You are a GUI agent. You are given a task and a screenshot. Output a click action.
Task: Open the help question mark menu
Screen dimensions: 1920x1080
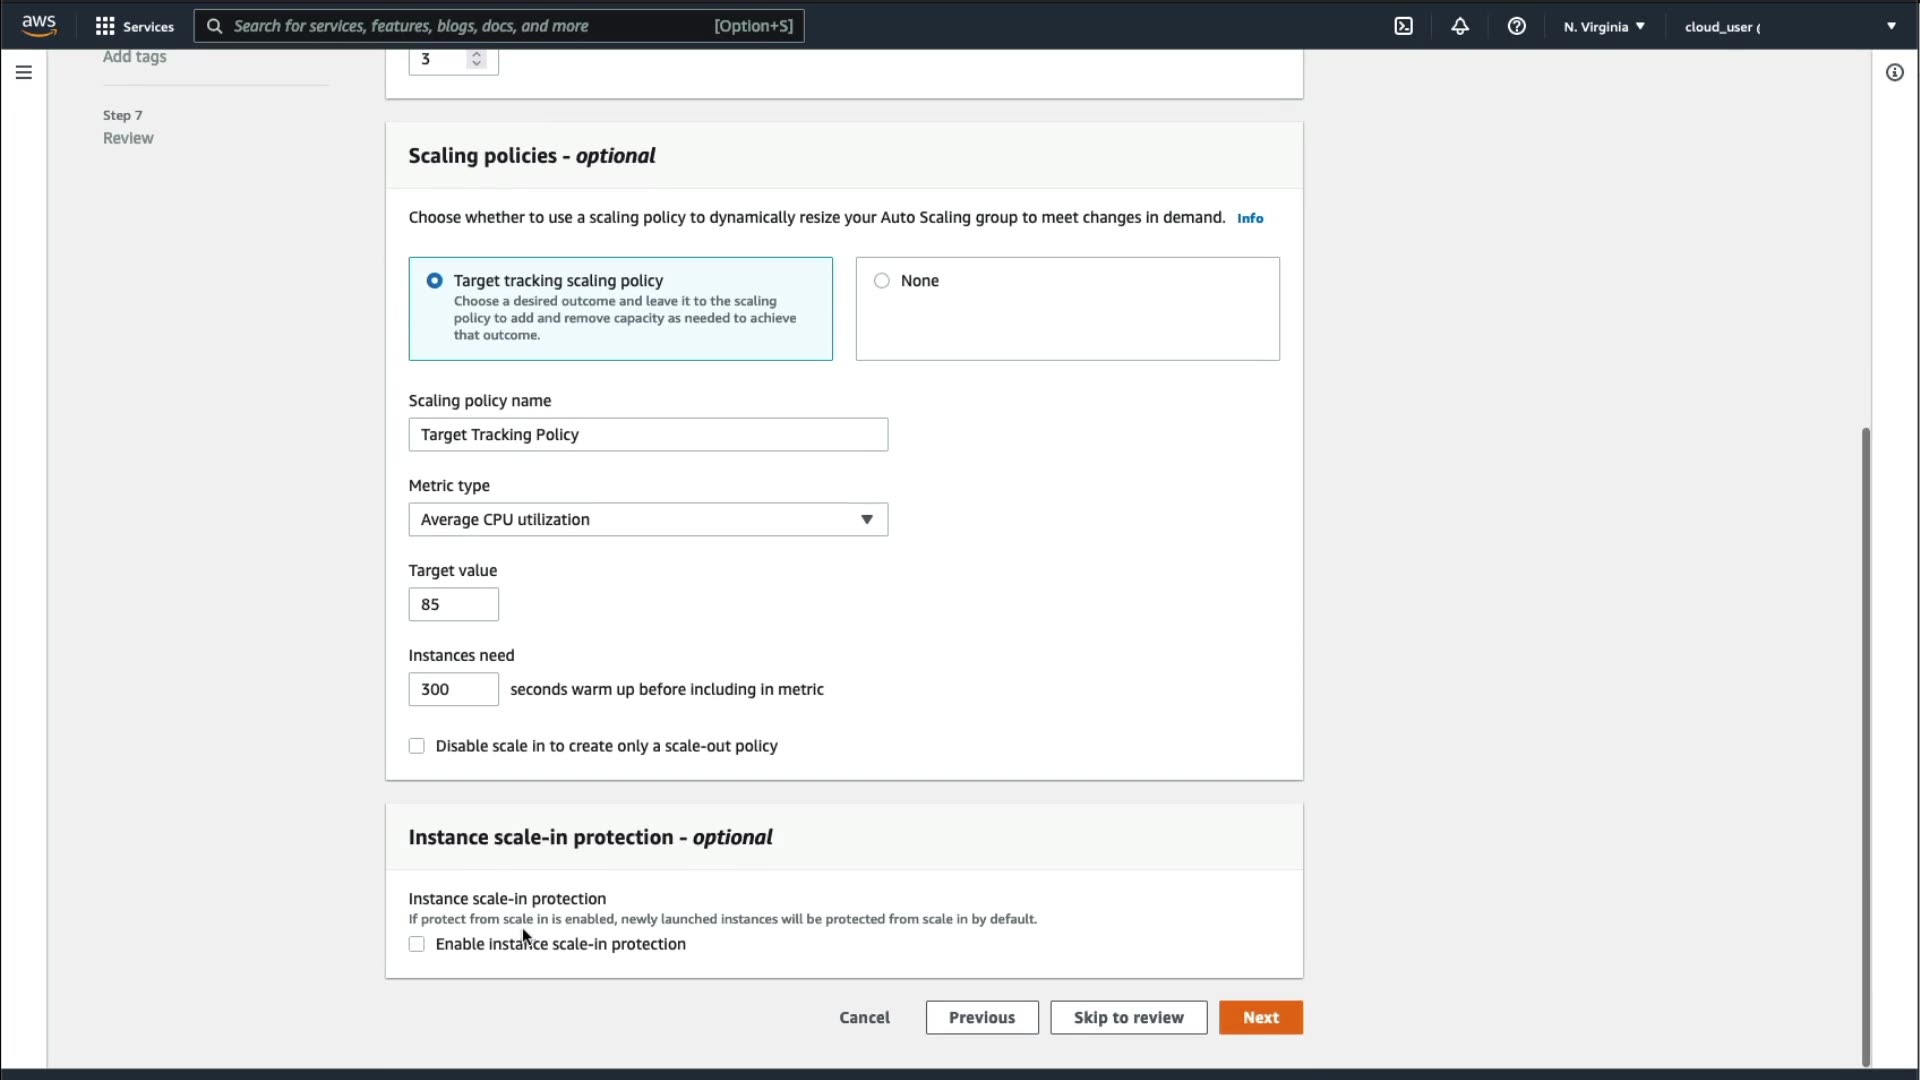pos(1516,26)
